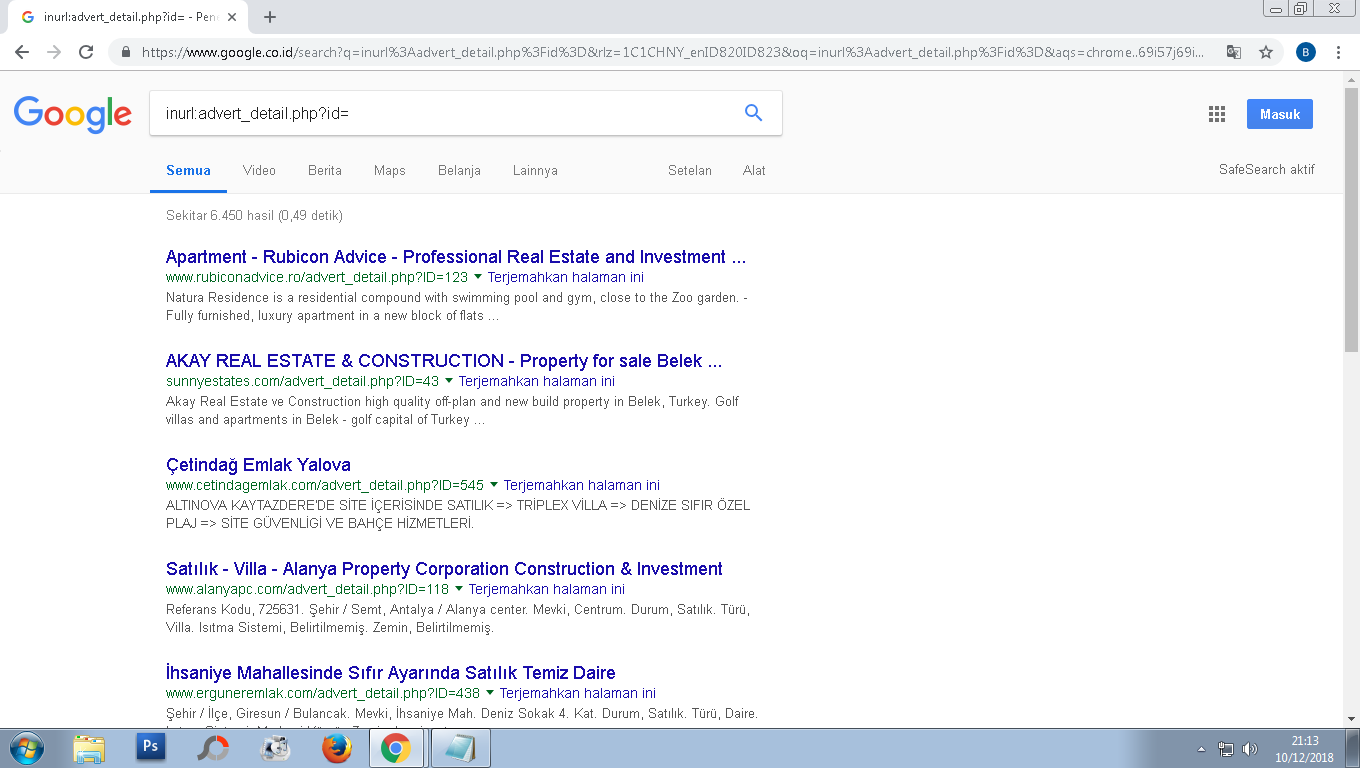Image resolution: width=1360 pixels, height=768 pixels.
Task: Click Terjemahkan halaman ini for erguneremlak.com
Action: tap(578, 693)
